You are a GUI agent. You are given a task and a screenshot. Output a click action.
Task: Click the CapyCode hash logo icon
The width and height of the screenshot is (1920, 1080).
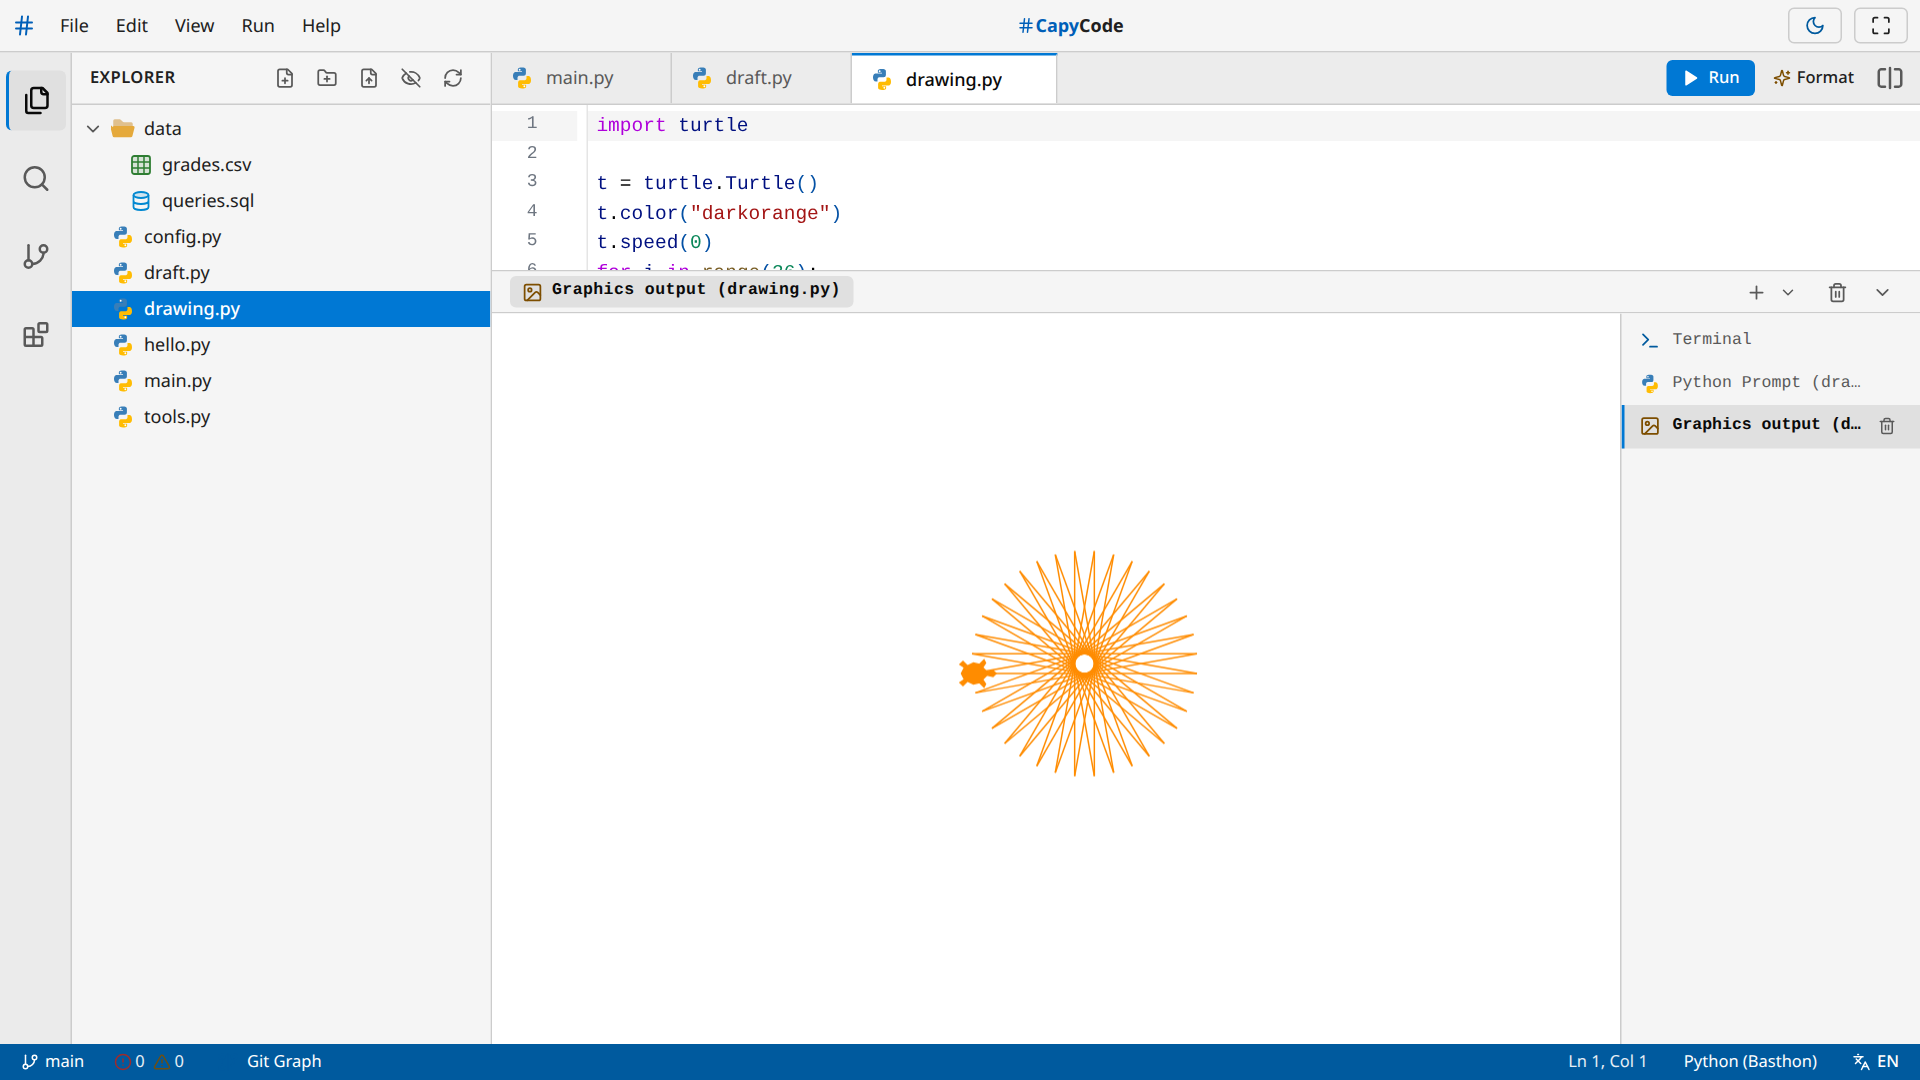click(24, 26)
